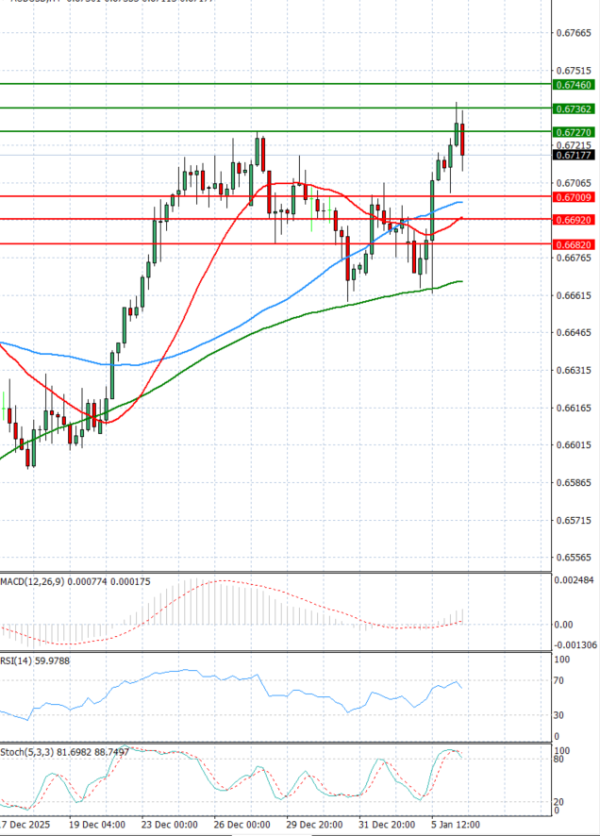Click the 0.65565 value on price axis

tap(572, 557)
